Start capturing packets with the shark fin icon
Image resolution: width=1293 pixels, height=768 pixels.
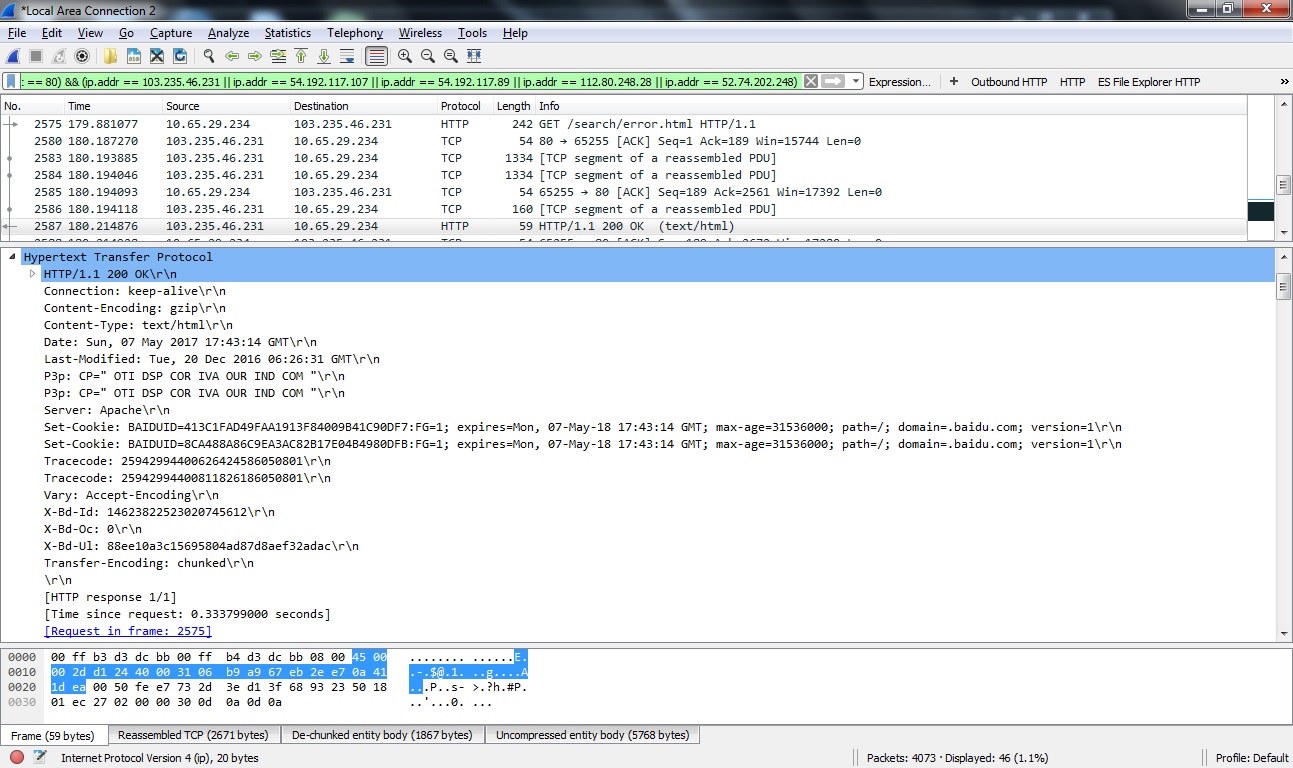click(13, 56)
